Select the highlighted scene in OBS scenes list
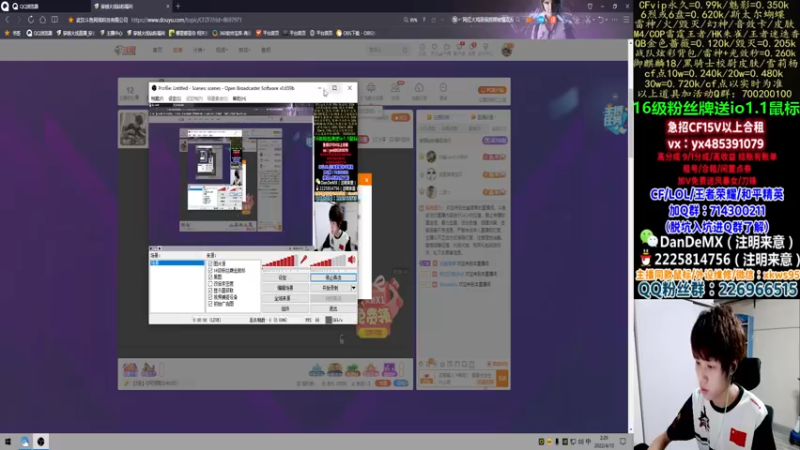This screenshot has height=450, width=800. (177, 263)
